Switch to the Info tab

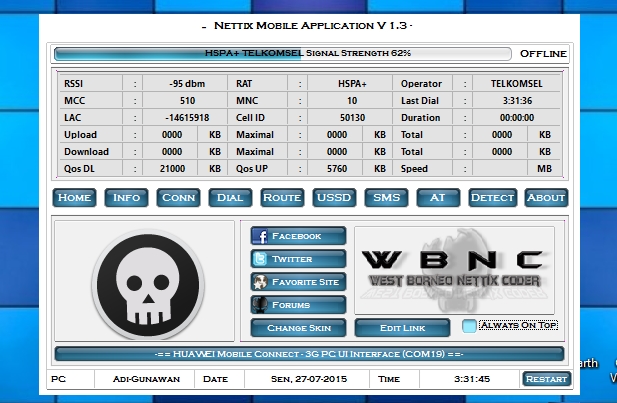click(x=126, y=198)
